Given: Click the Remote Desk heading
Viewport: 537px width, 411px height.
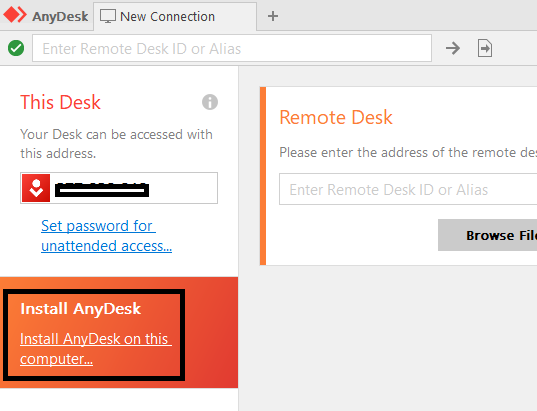Looking at the screenshot, I should click(336, 117).
